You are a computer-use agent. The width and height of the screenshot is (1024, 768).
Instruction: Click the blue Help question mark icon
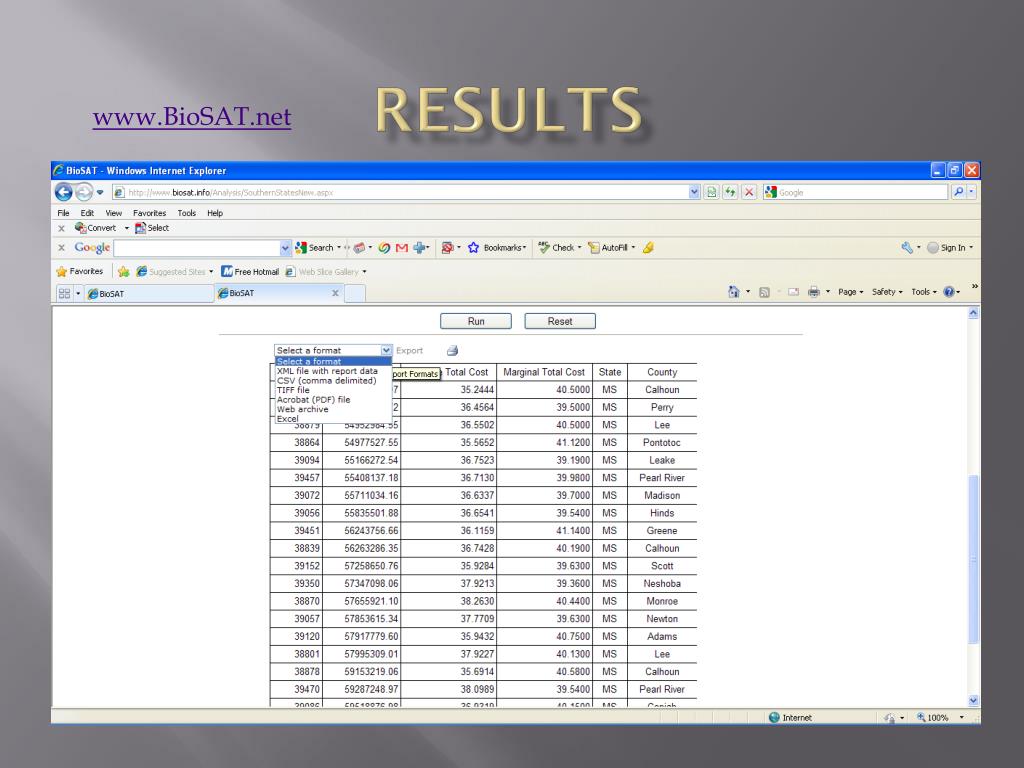(949, 292)
